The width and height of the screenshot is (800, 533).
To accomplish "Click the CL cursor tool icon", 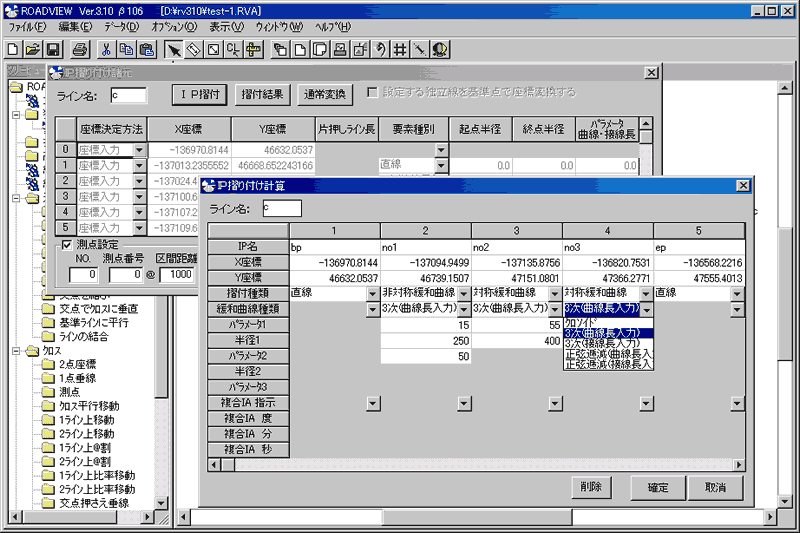I will pyautogui.click(x=233, y=49).
